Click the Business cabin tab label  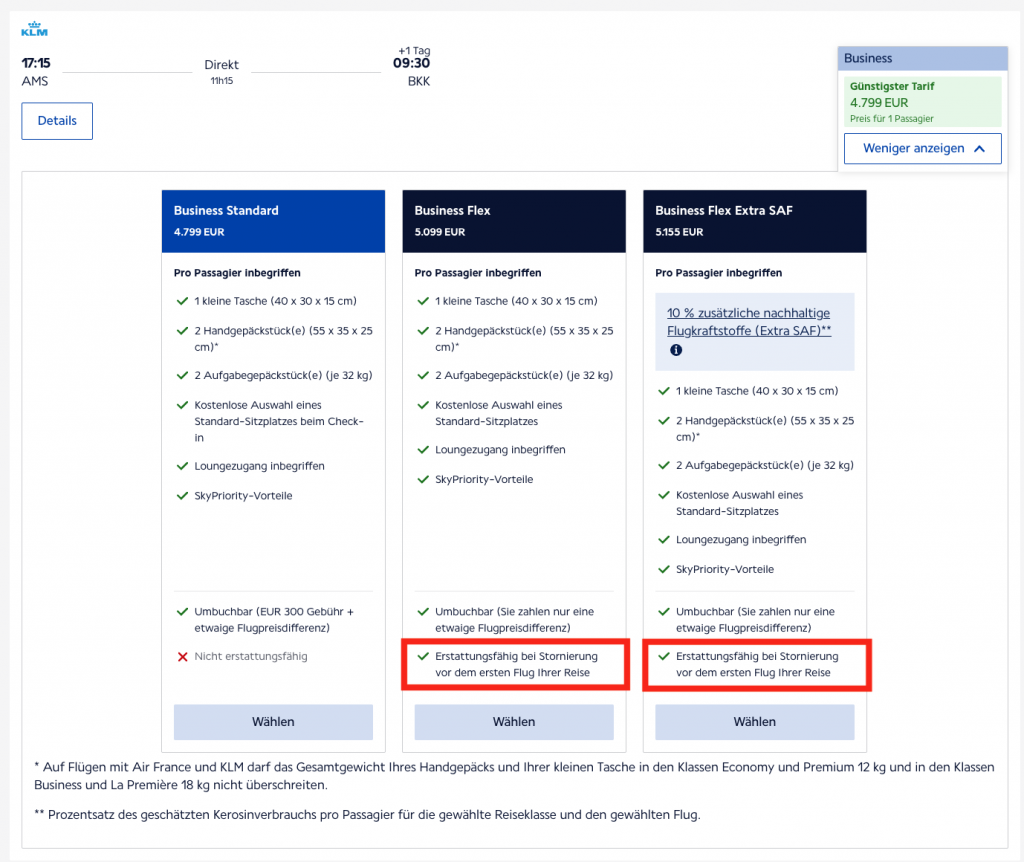[x=867, y=58]
